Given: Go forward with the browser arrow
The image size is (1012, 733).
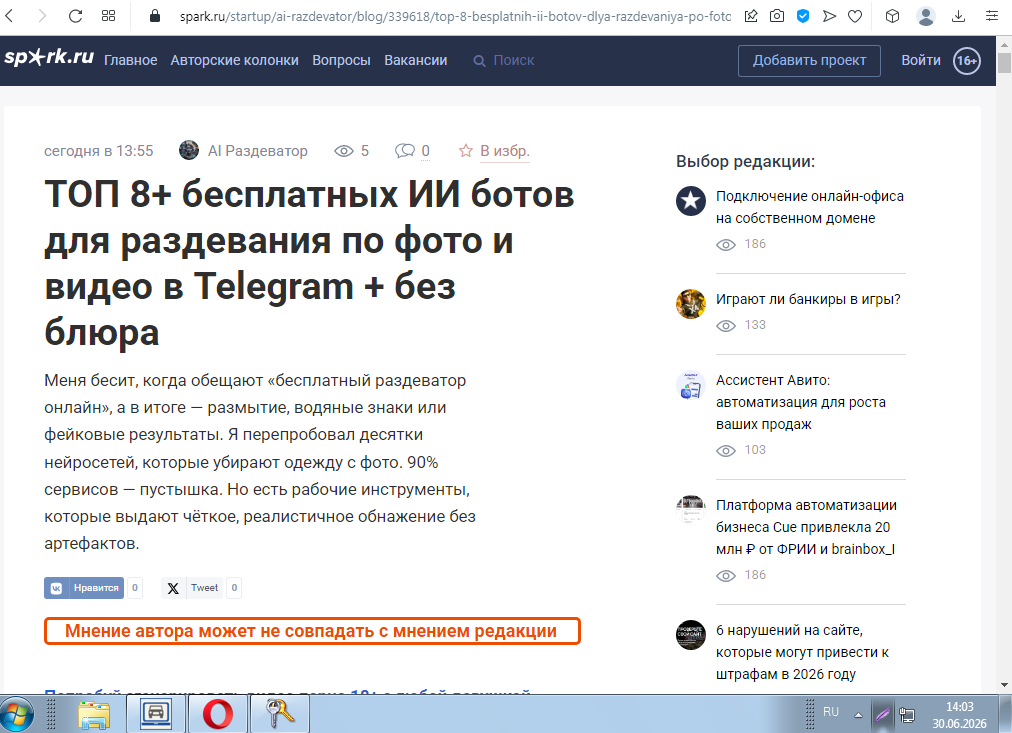Looking at the screenshot, I should (42, 15).
